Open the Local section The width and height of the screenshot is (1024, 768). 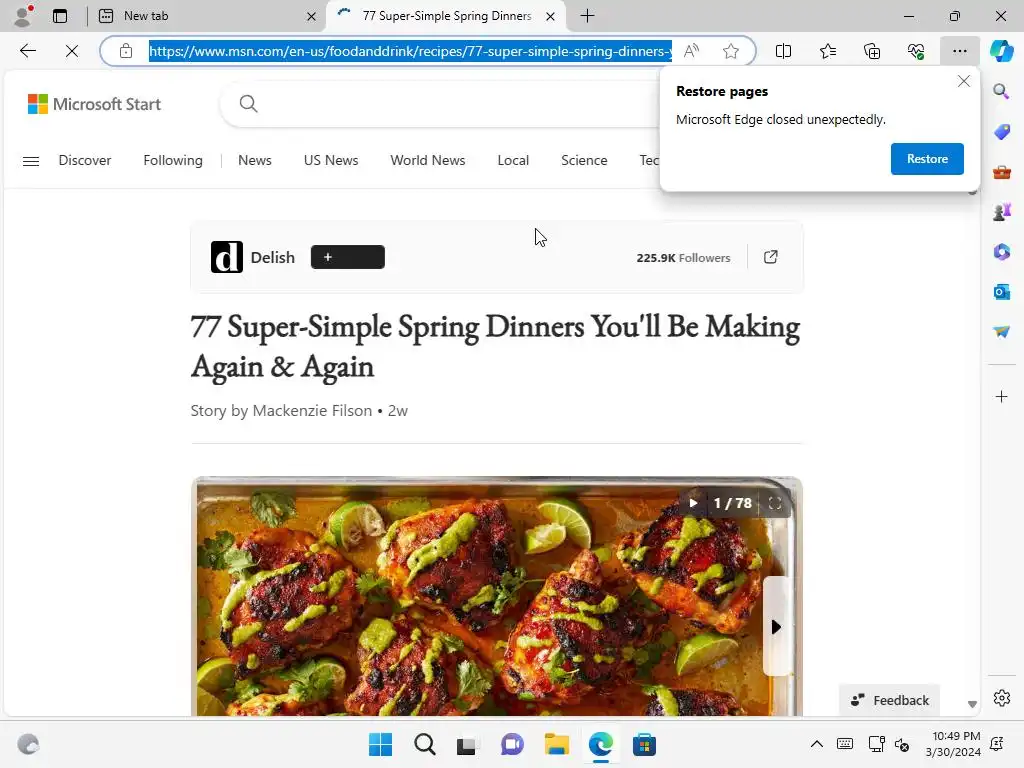pyautogui.click(x=513, y=160)
